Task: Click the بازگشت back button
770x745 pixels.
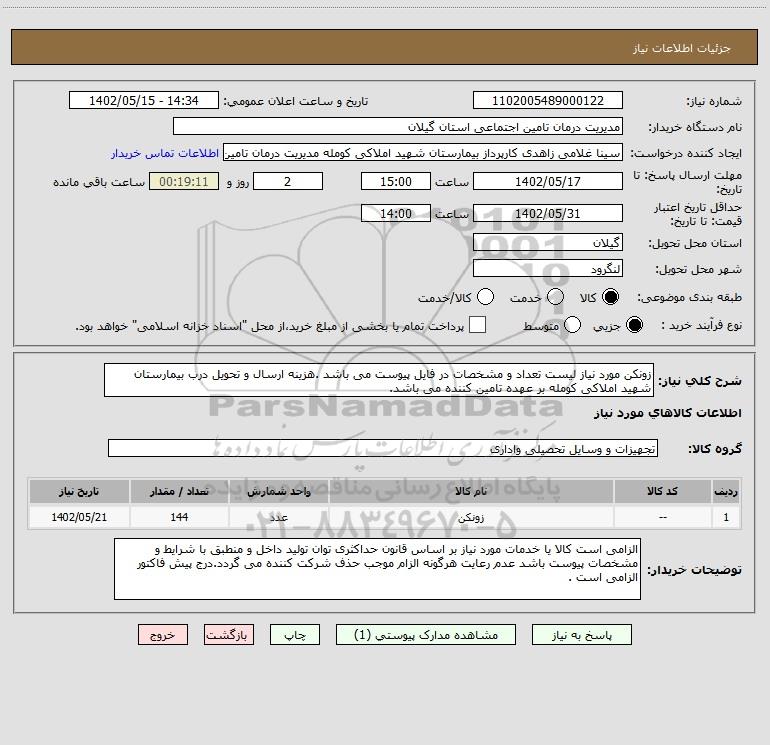Action: (x=229, y=635)
